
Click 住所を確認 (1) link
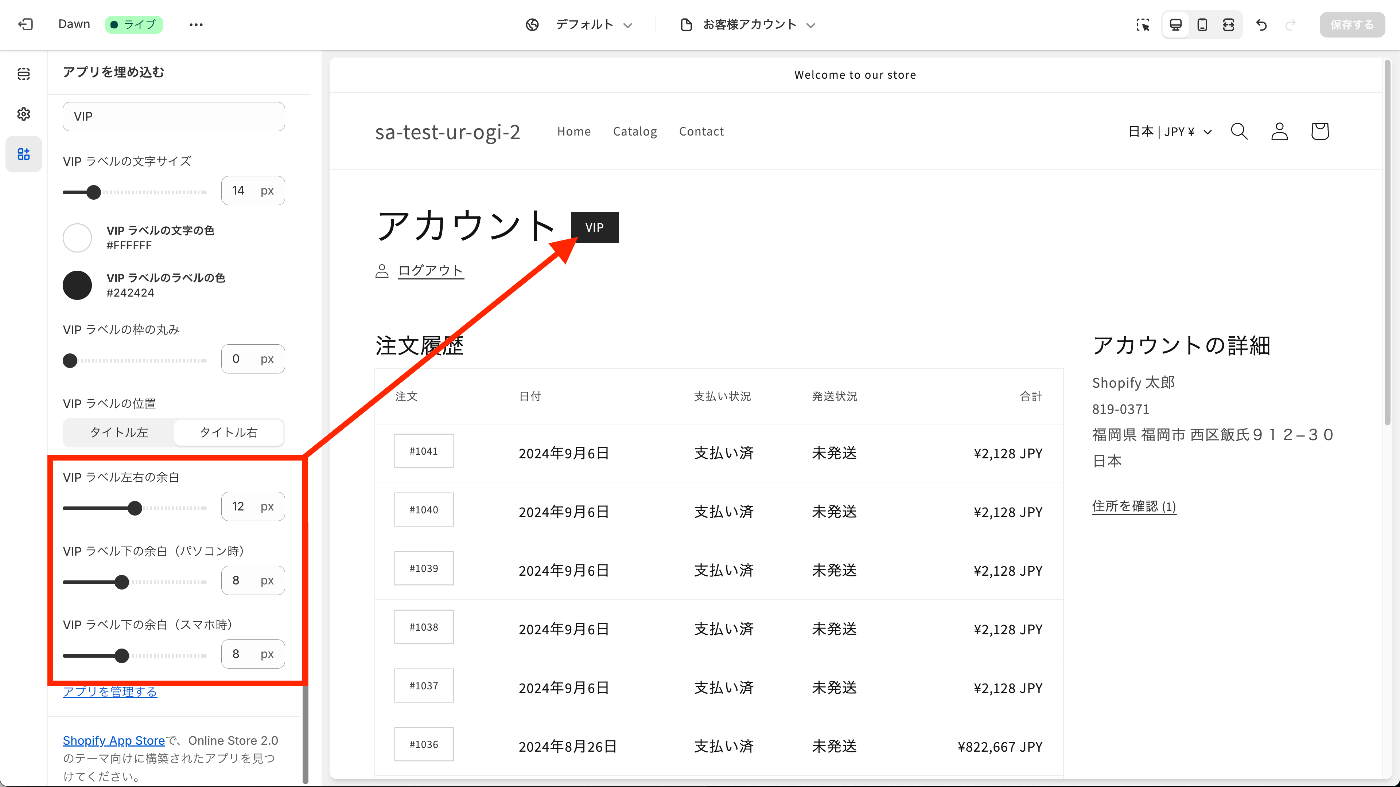(1134, 507)
